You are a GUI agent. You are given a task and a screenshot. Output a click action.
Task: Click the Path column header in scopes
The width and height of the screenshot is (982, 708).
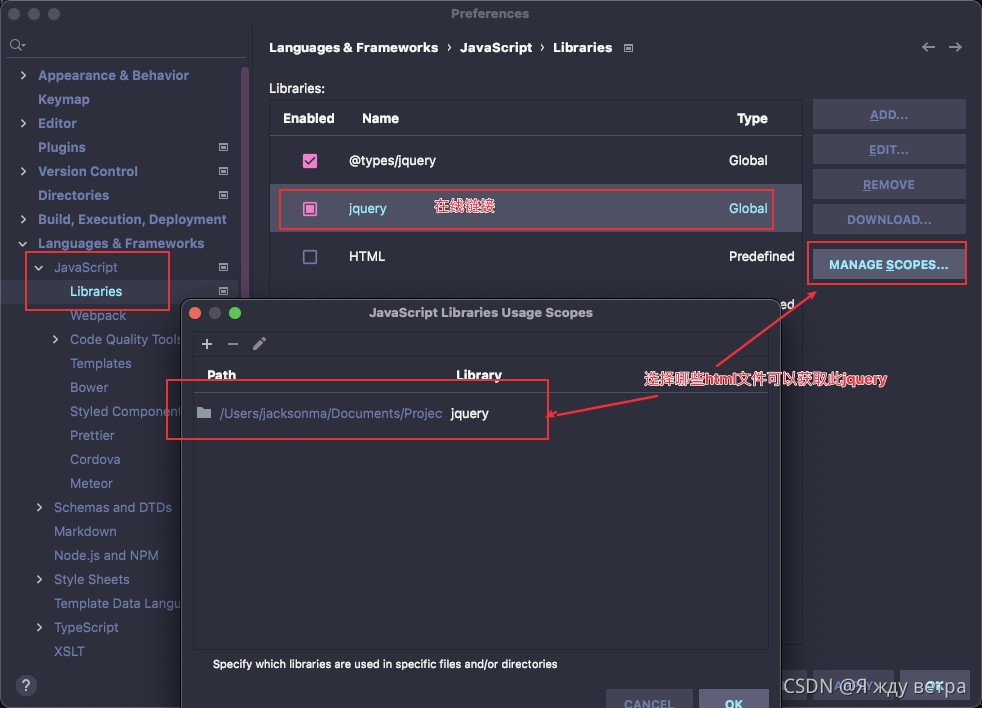(x=222, y=375)
